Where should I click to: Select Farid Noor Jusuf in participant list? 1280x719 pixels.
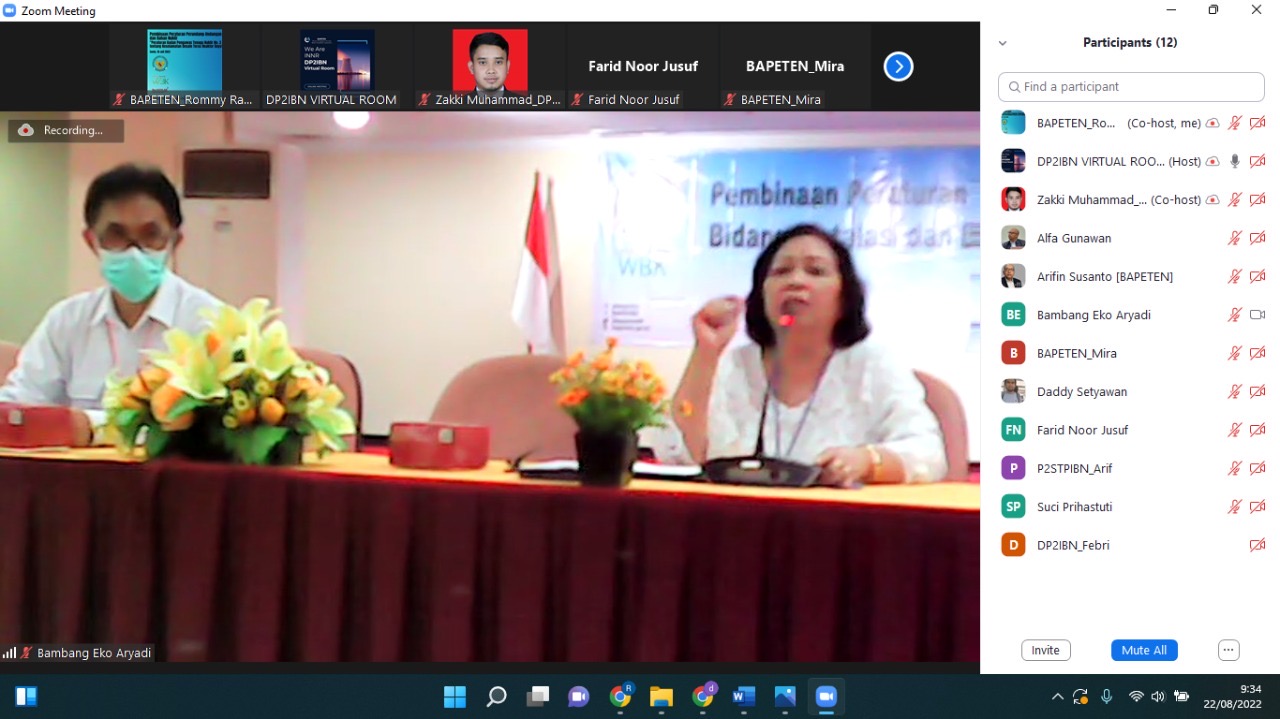1082,430
